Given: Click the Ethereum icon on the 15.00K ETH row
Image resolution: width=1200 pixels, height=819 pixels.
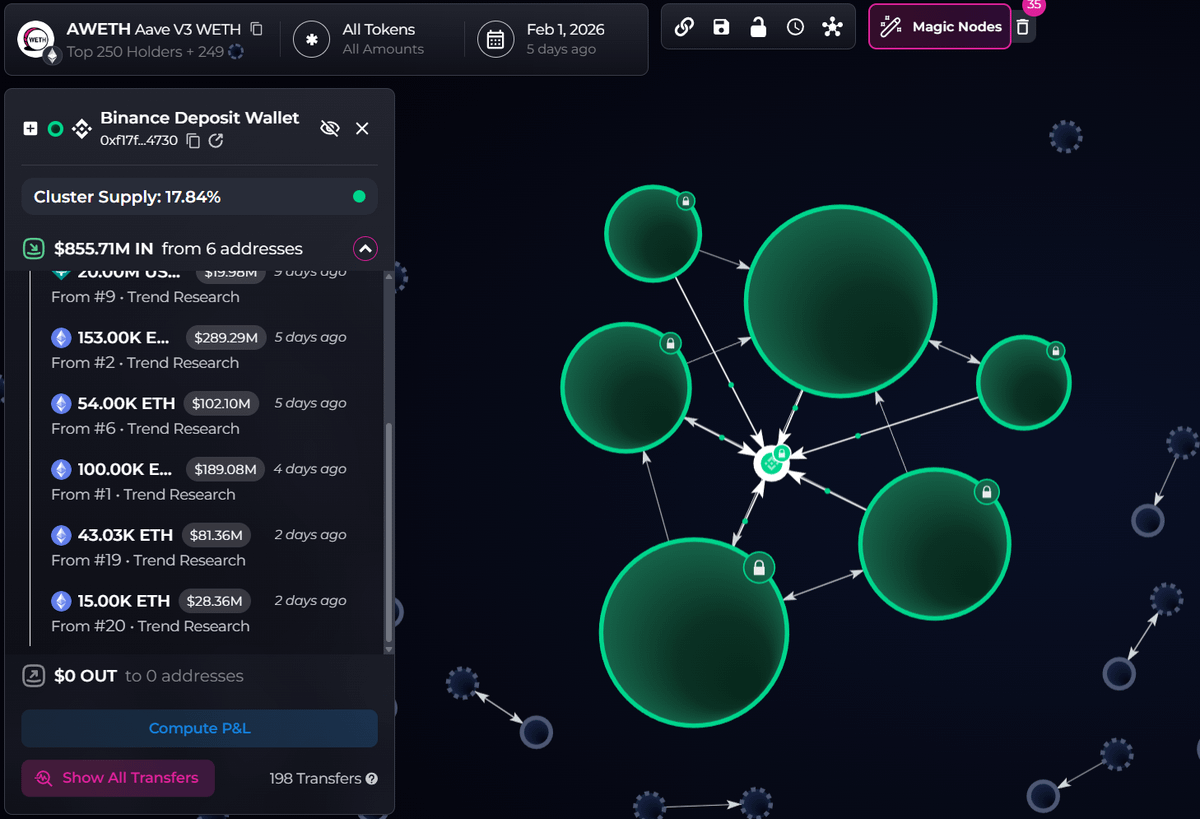Looking at the screenshot, I should pos(62,601).
